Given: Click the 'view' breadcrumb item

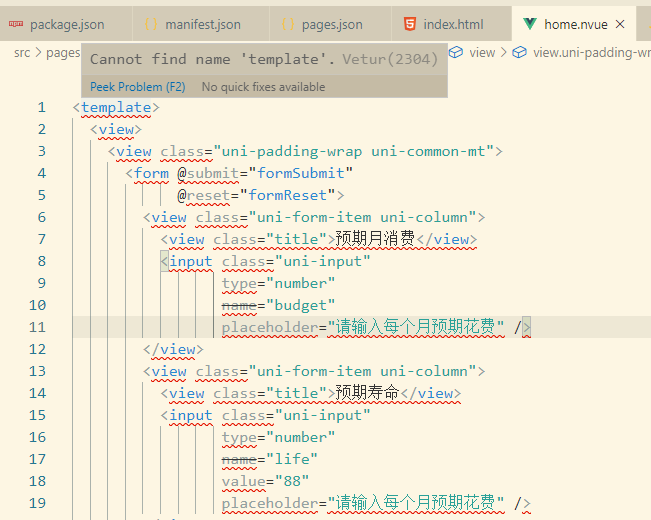Looking at the screenshot, I should click(482, 53).
